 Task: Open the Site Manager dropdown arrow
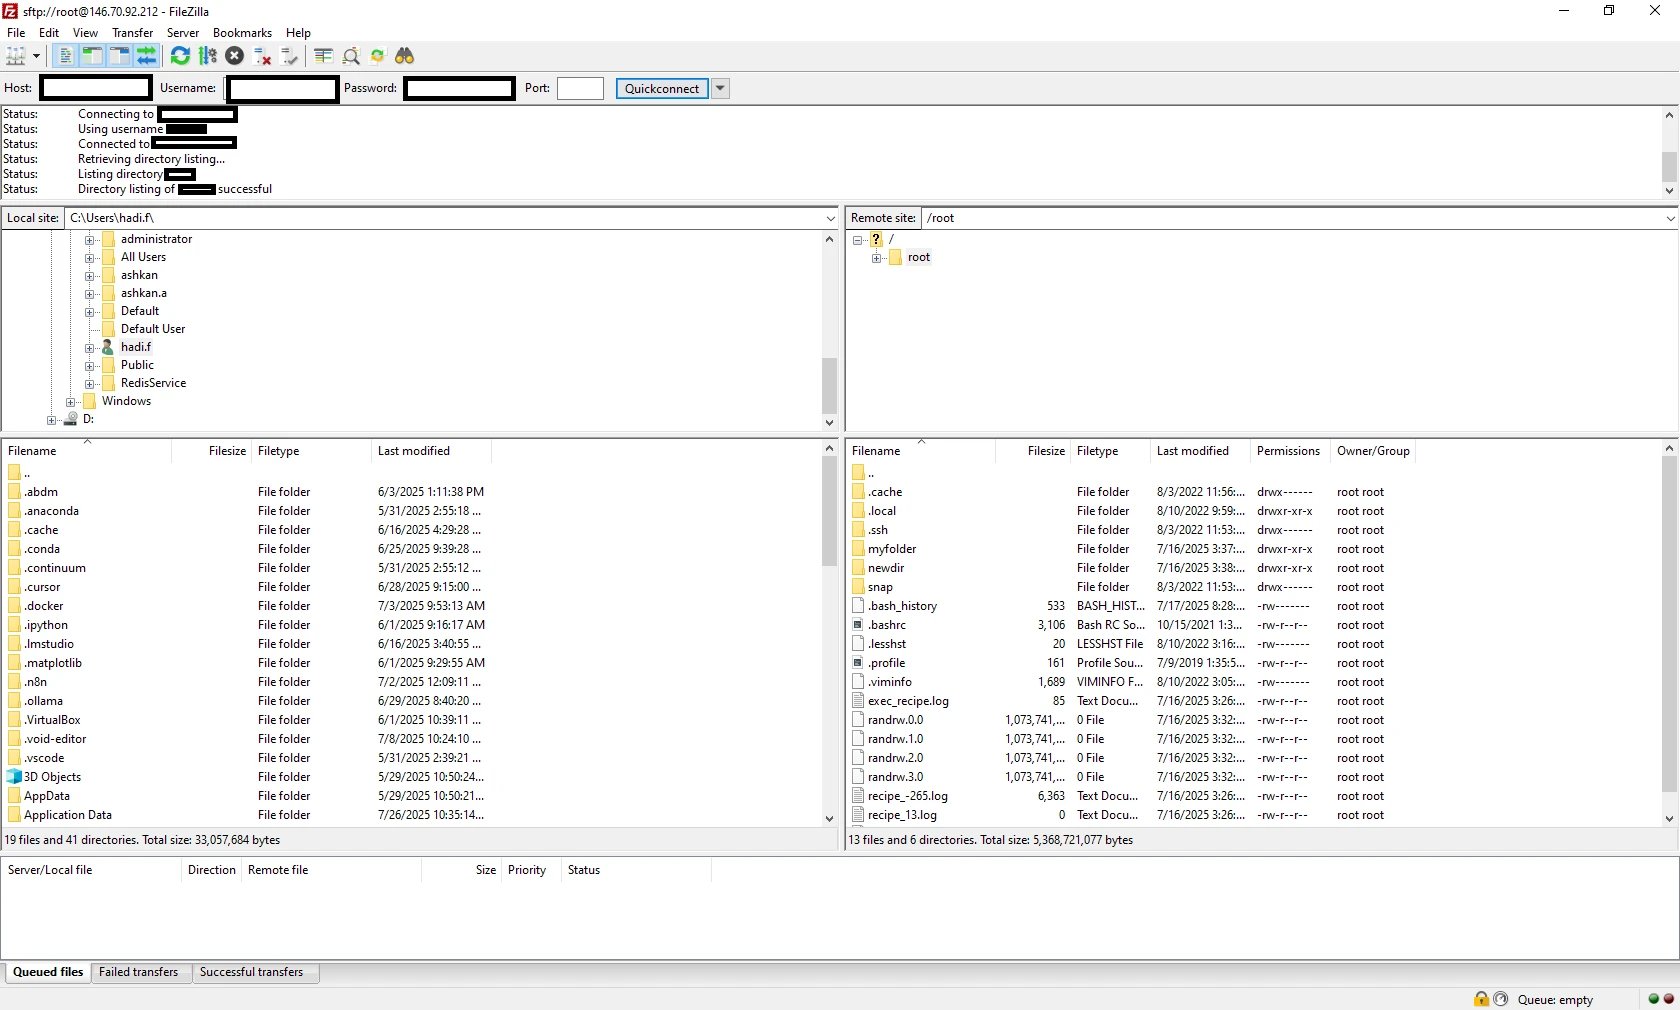pos(36,56)
